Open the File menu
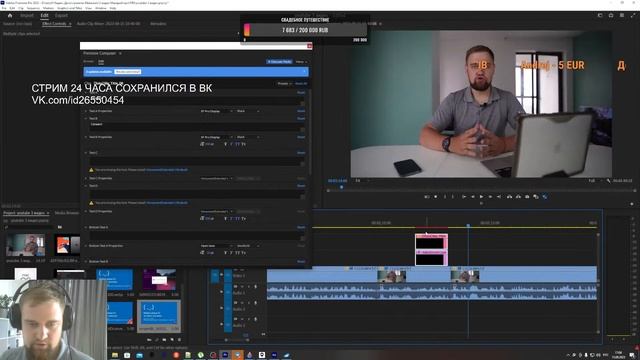 pos(4,8)
